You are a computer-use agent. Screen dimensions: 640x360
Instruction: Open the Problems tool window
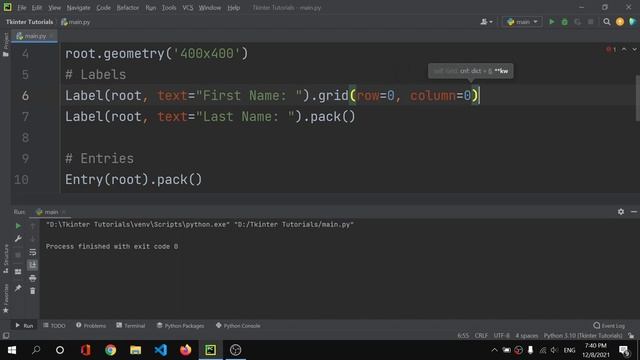[91, 326]
